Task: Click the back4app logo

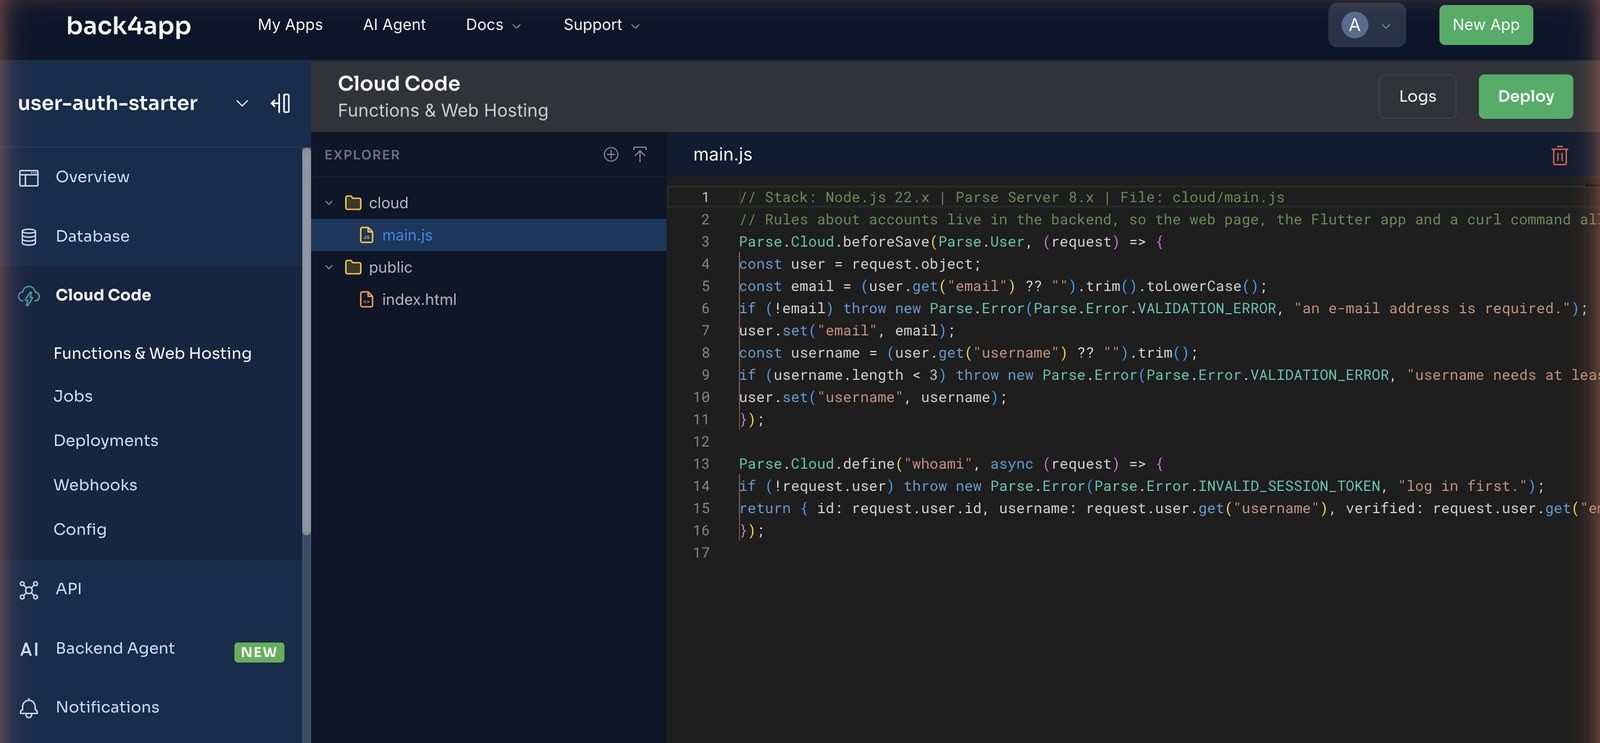Action: pyautogui.click(x=128, y=26)
